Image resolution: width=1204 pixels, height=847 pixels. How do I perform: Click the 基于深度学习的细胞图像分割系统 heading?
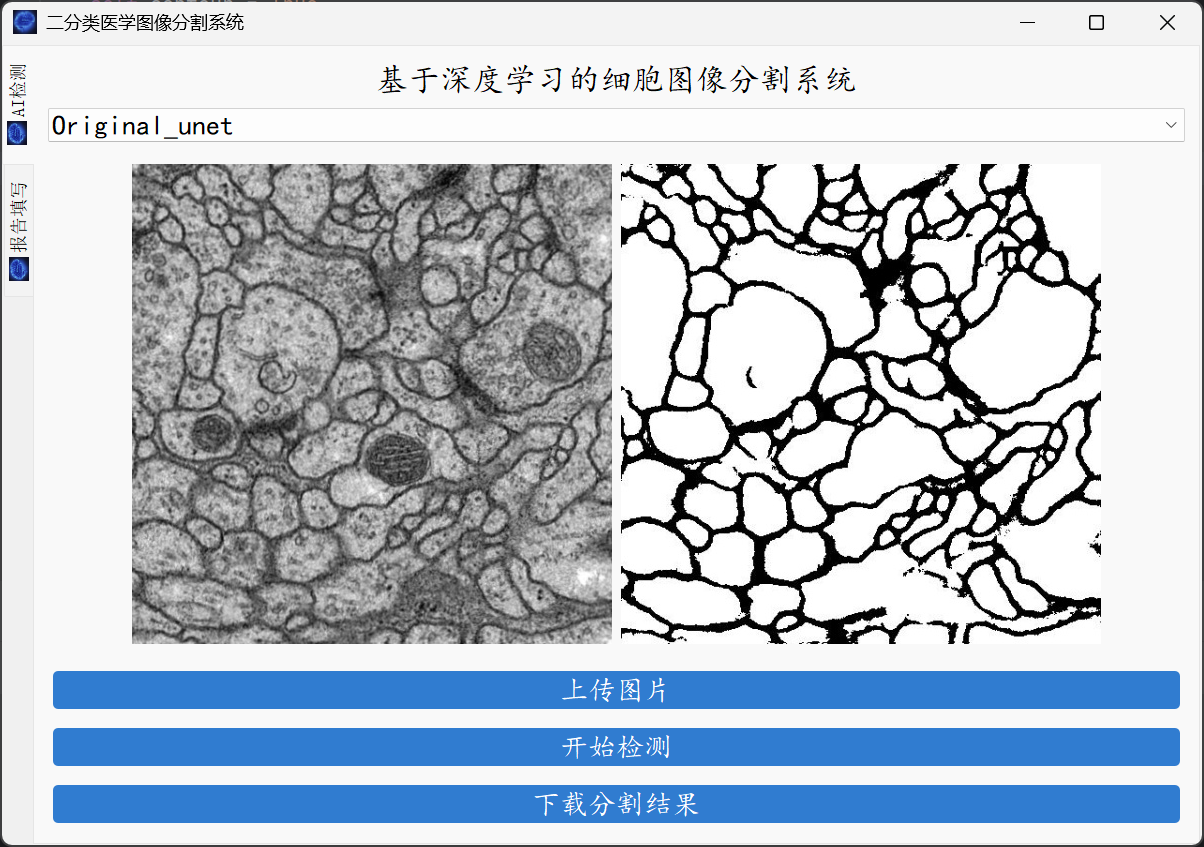pyautogui.click(x=617, y=80)
